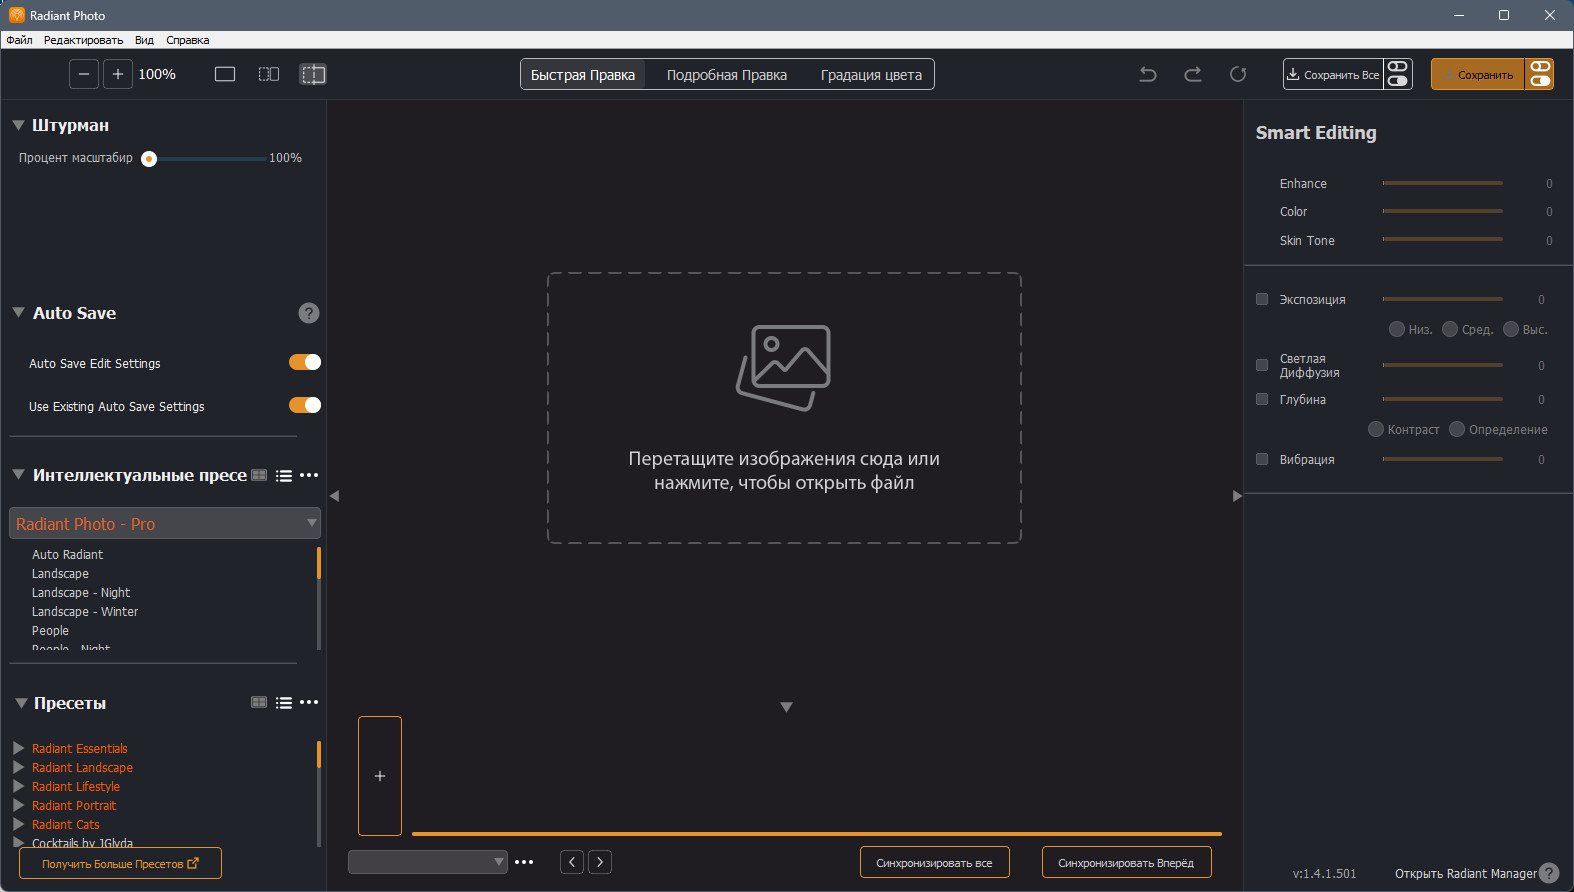This screenshot has height=892, width=1574.
Task: Enable the Глубина checkbox
Action: (1262, 399)
